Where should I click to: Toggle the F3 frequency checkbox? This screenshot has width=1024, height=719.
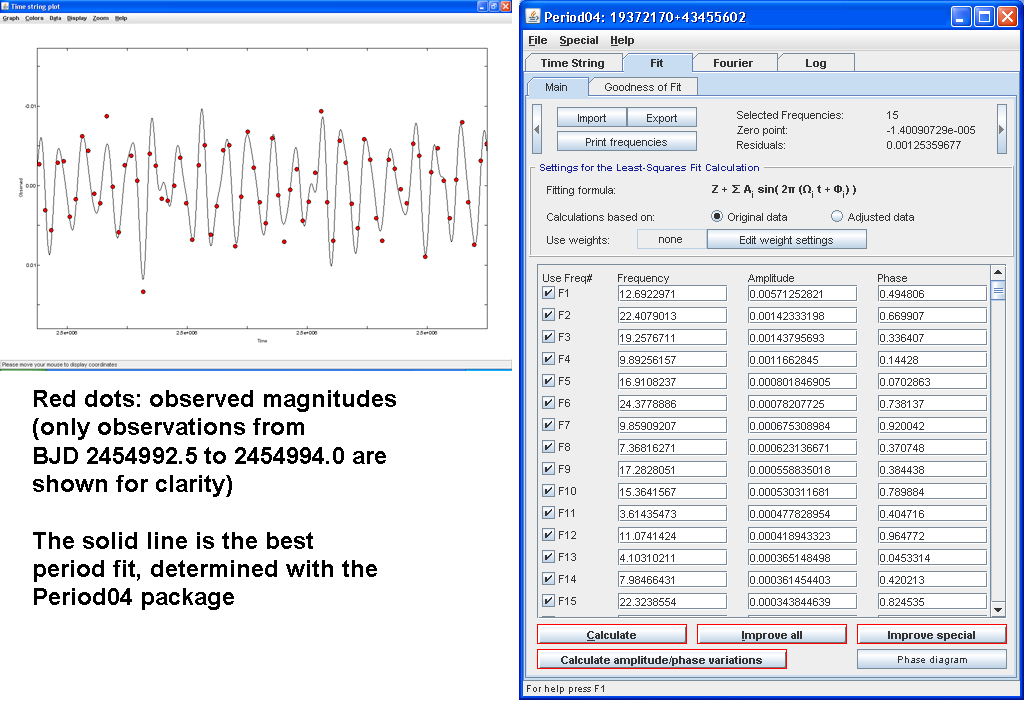point(549,337)
